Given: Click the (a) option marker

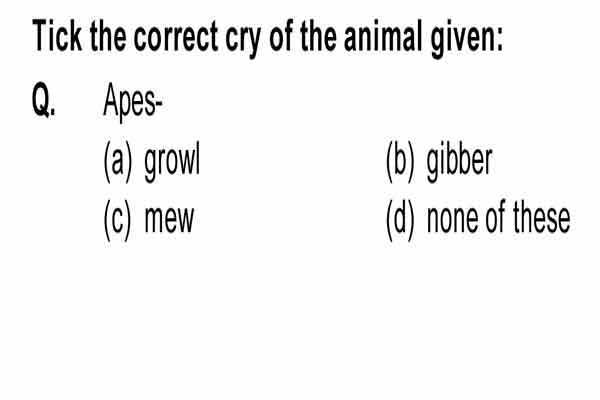Looking at the screenshot, I should pos(118,162).
